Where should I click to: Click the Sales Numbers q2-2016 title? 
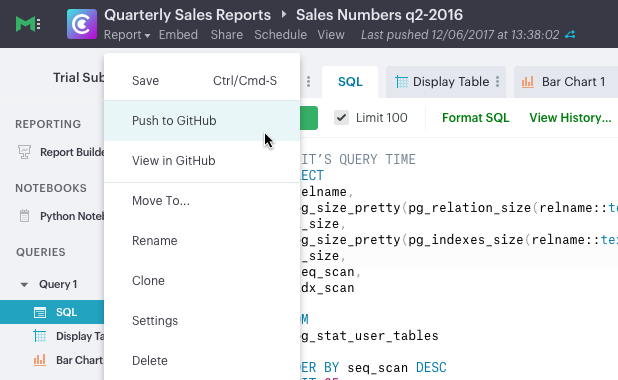tap(379, 15)
